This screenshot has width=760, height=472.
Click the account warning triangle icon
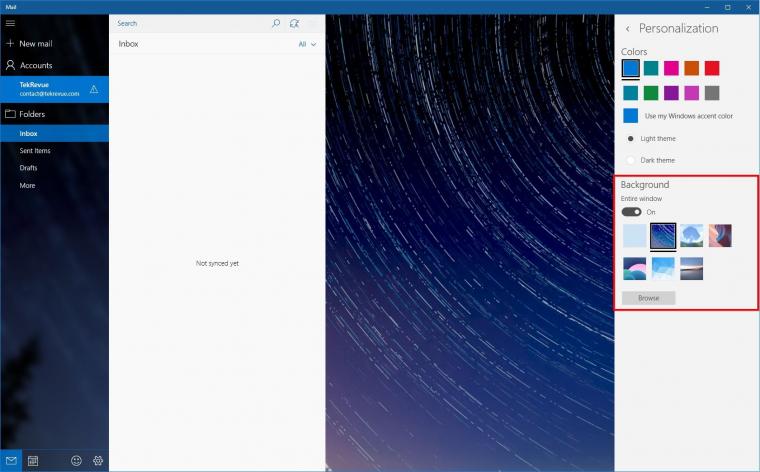[x=94, y=89]
